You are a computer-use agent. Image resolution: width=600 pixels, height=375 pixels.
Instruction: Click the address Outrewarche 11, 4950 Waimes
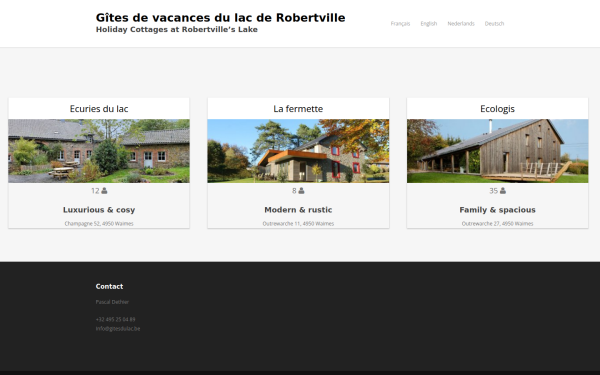click(x=298, y=223)
